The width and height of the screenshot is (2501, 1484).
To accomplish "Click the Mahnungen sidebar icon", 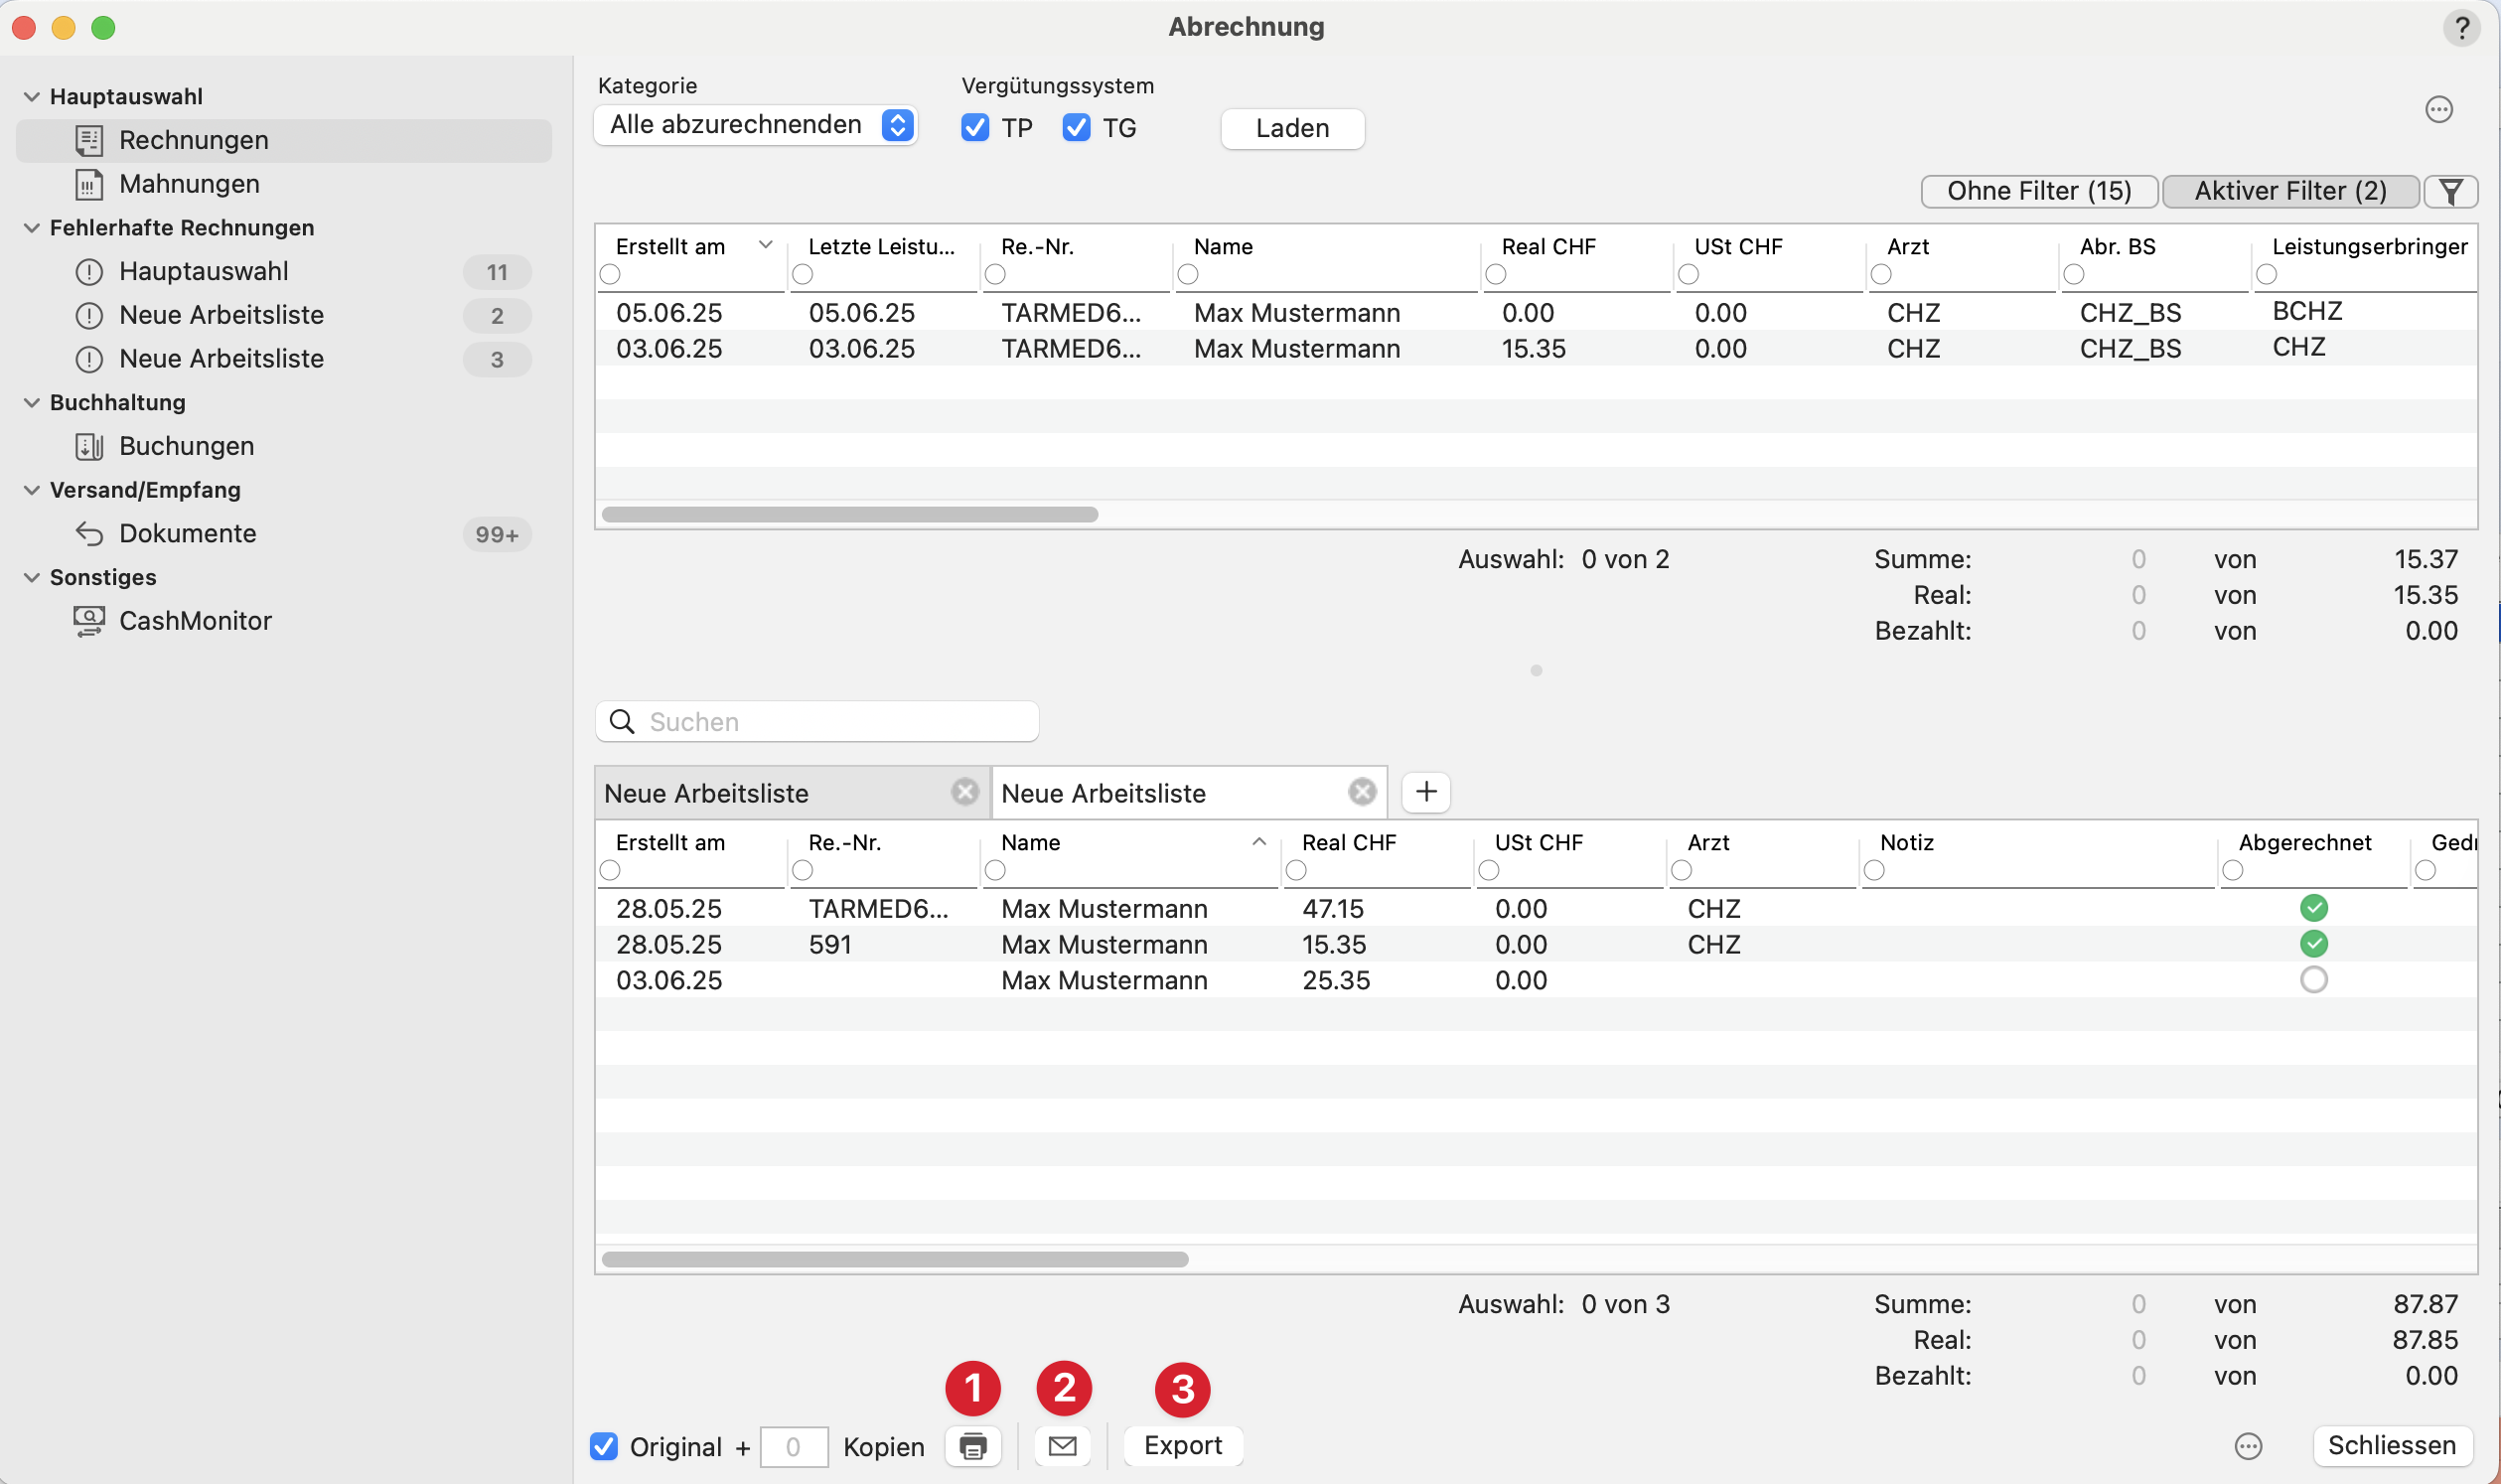I will click(89, 184).
